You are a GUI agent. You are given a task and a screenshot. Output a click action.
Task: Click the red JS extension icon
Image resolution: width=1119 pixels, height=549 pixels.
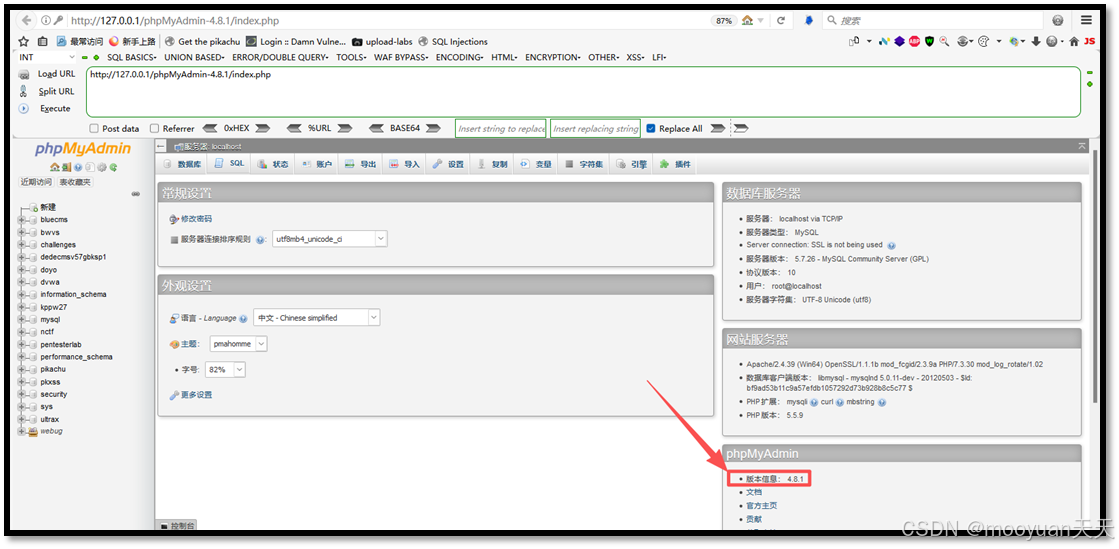pyautogui.click(x=1090, y=41)
